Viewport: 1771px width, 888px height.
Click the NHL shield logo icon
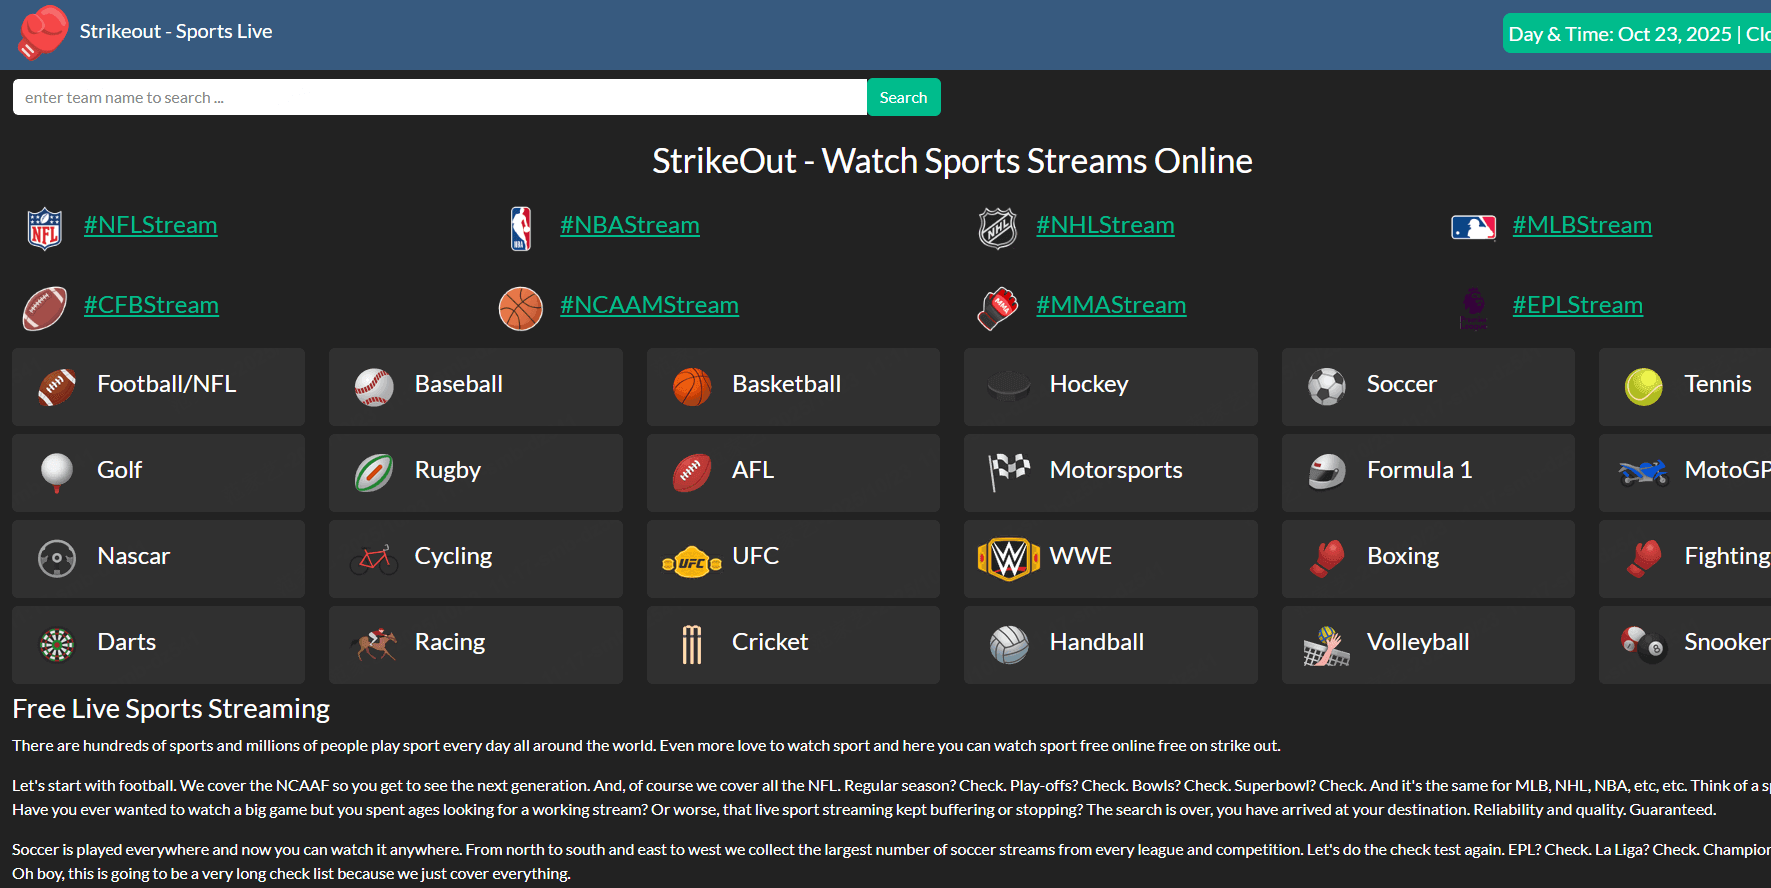pyautogui.click(x=997, y=228)
